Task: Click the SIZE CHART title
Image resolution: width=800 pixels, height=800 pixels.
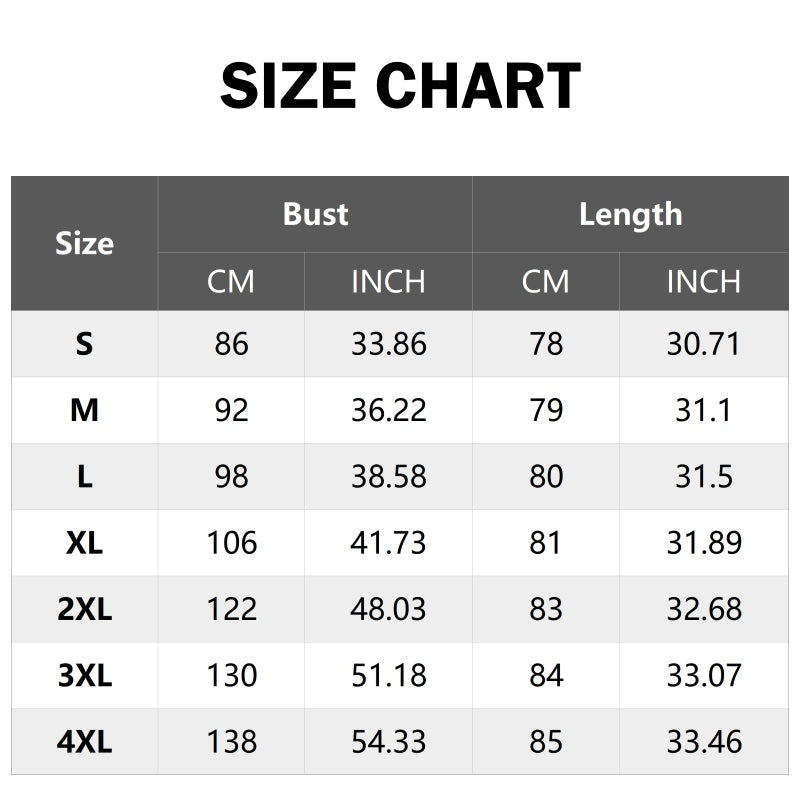Action: tap(400, 86)
